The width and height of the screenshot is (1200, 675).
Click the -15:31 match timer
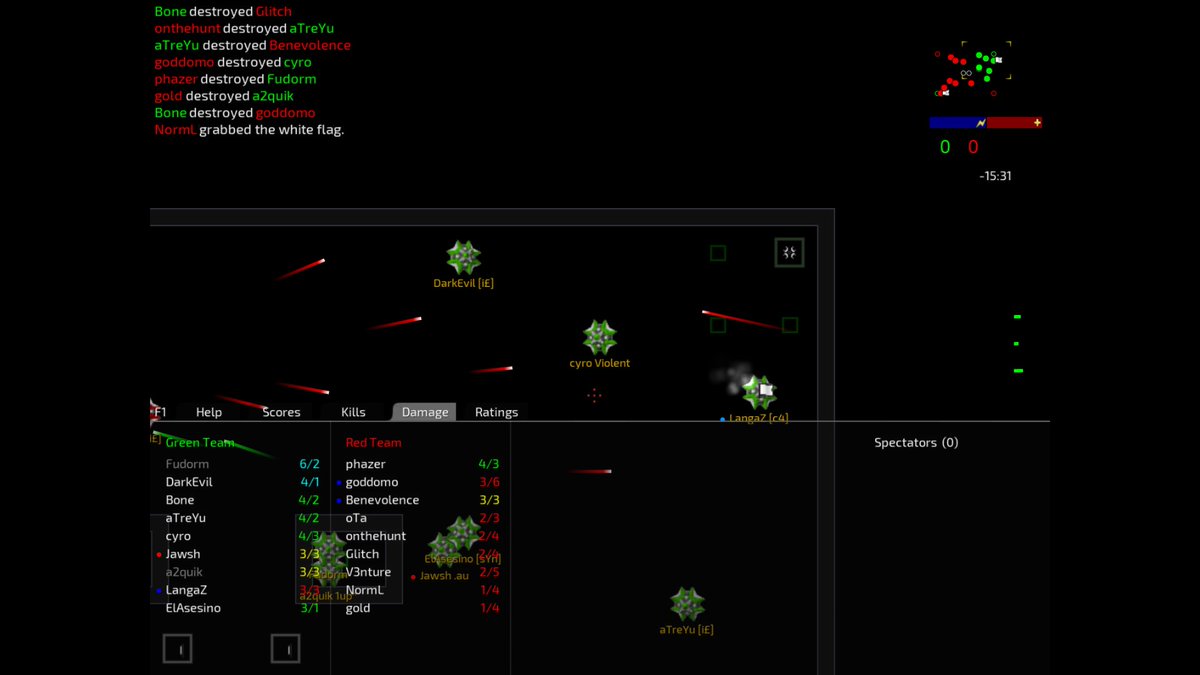[995, 176]
